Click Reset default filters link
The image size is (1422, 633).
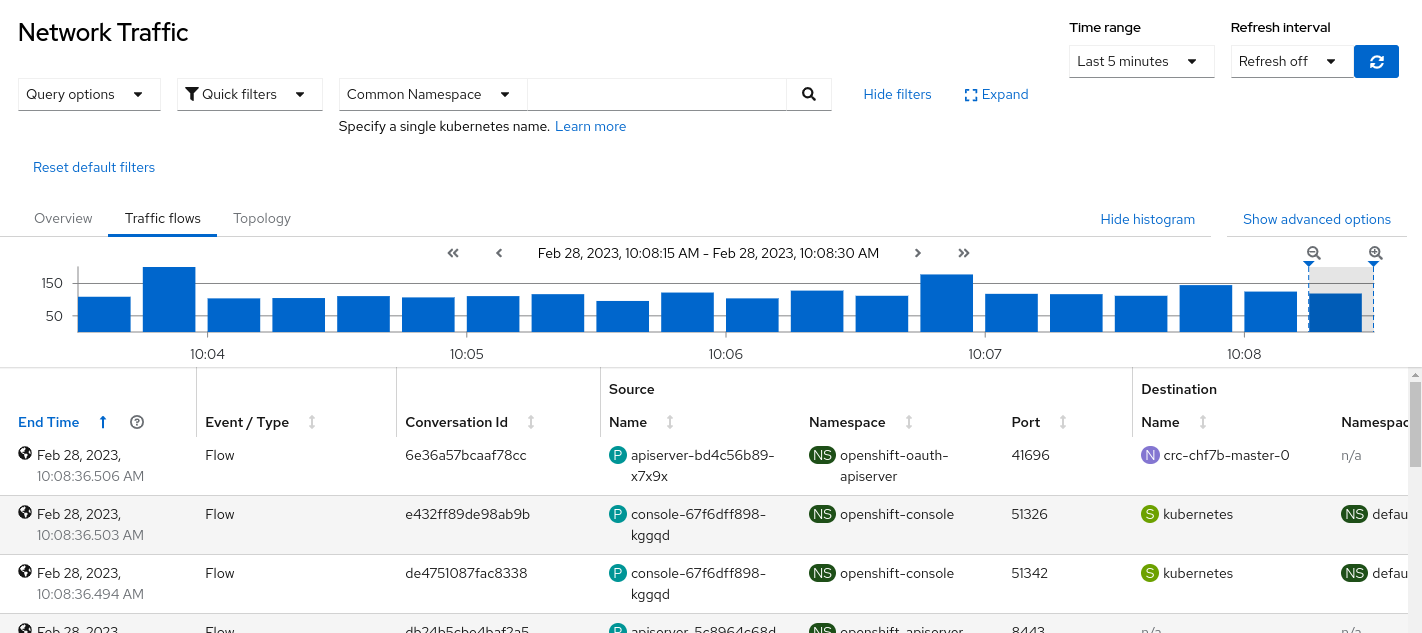(94, 167)
